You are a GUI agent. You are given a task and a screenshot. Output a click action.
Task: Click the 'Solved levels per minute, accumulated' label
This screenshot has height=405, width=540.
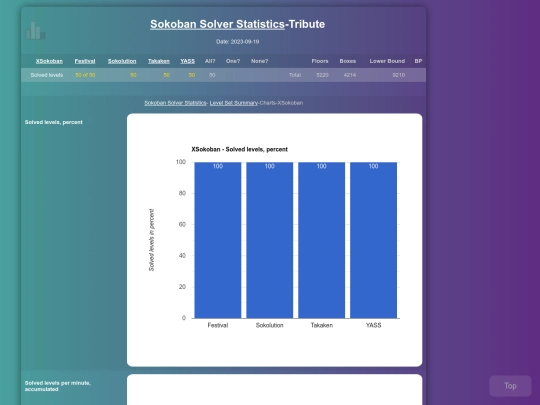(x=58, y=386)
